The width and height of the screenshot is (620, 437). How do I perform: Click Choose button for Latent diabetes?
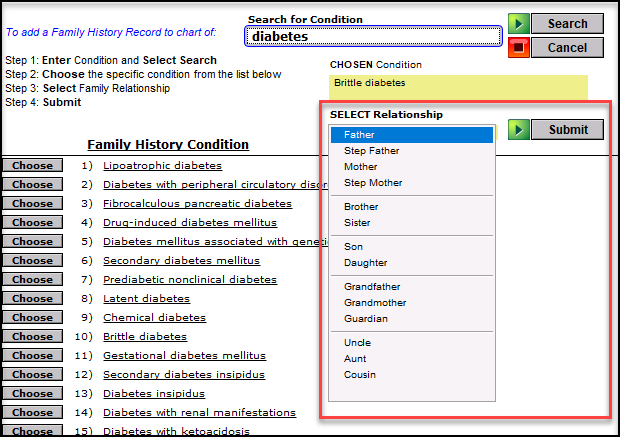(32, 299)
